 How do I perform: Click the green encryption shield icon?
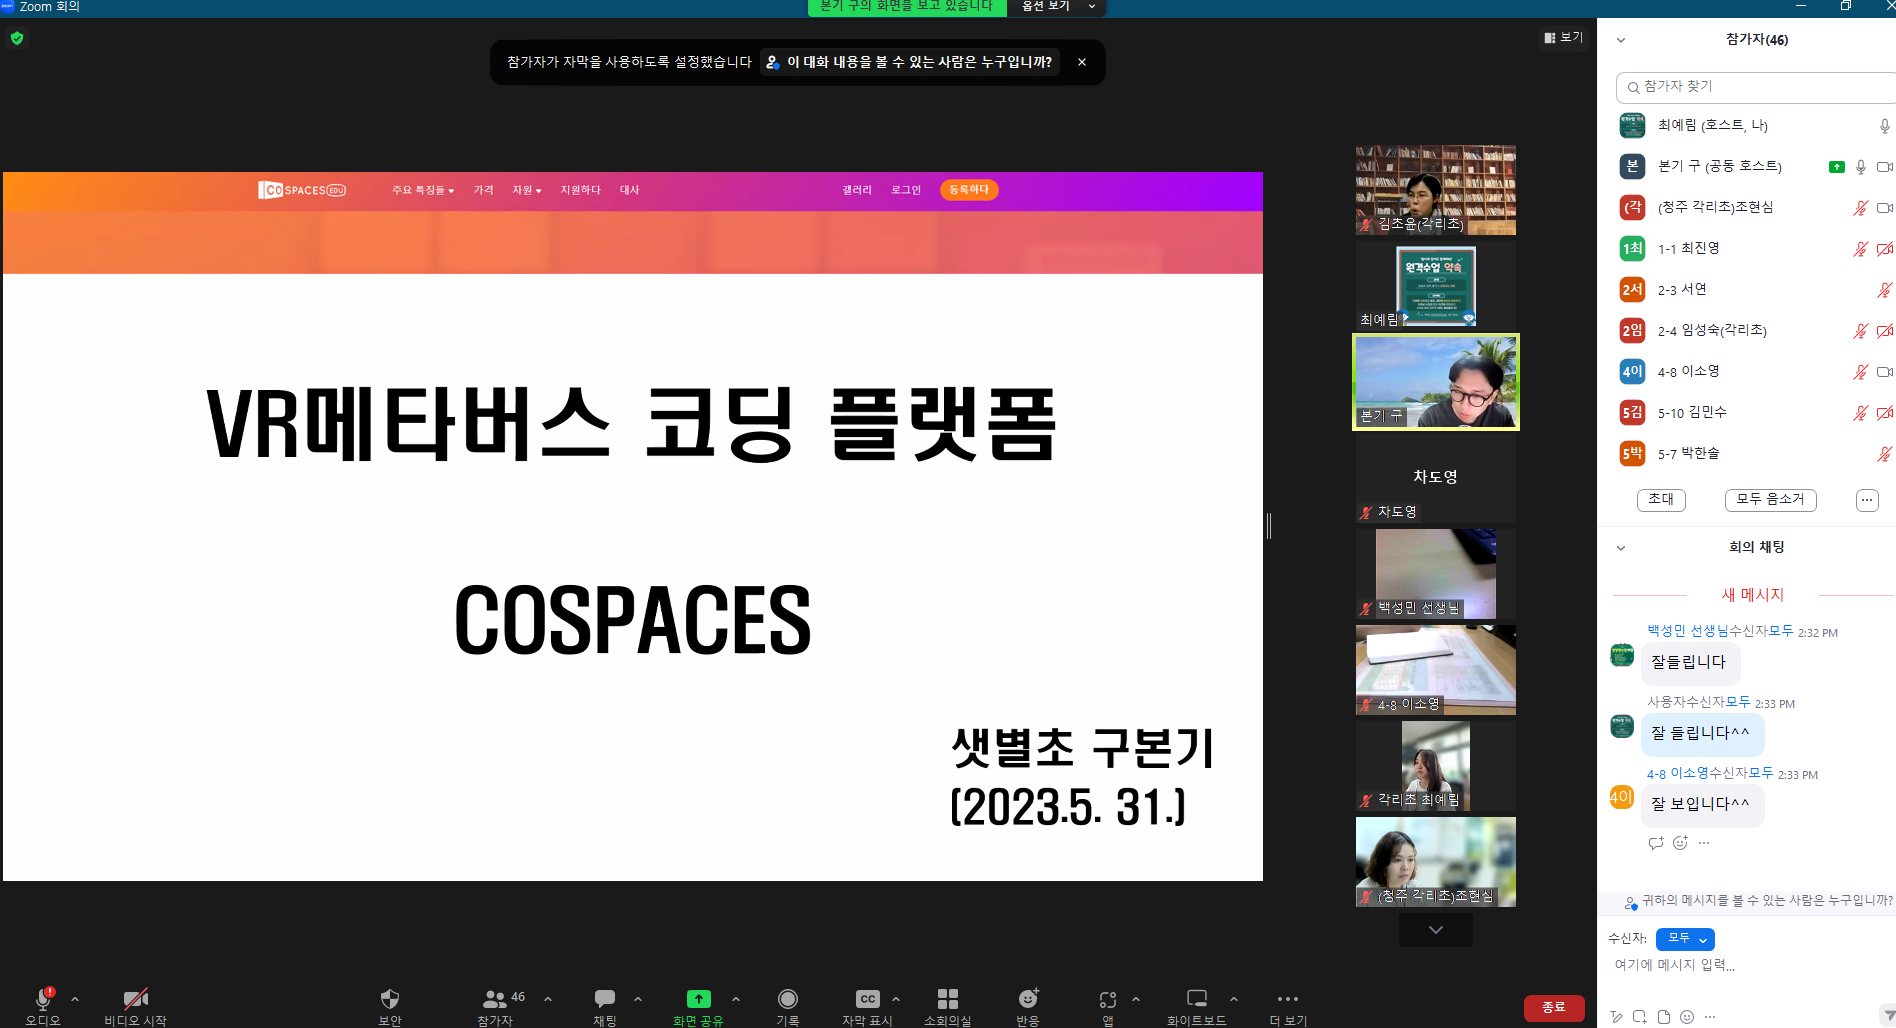(17, 38)
